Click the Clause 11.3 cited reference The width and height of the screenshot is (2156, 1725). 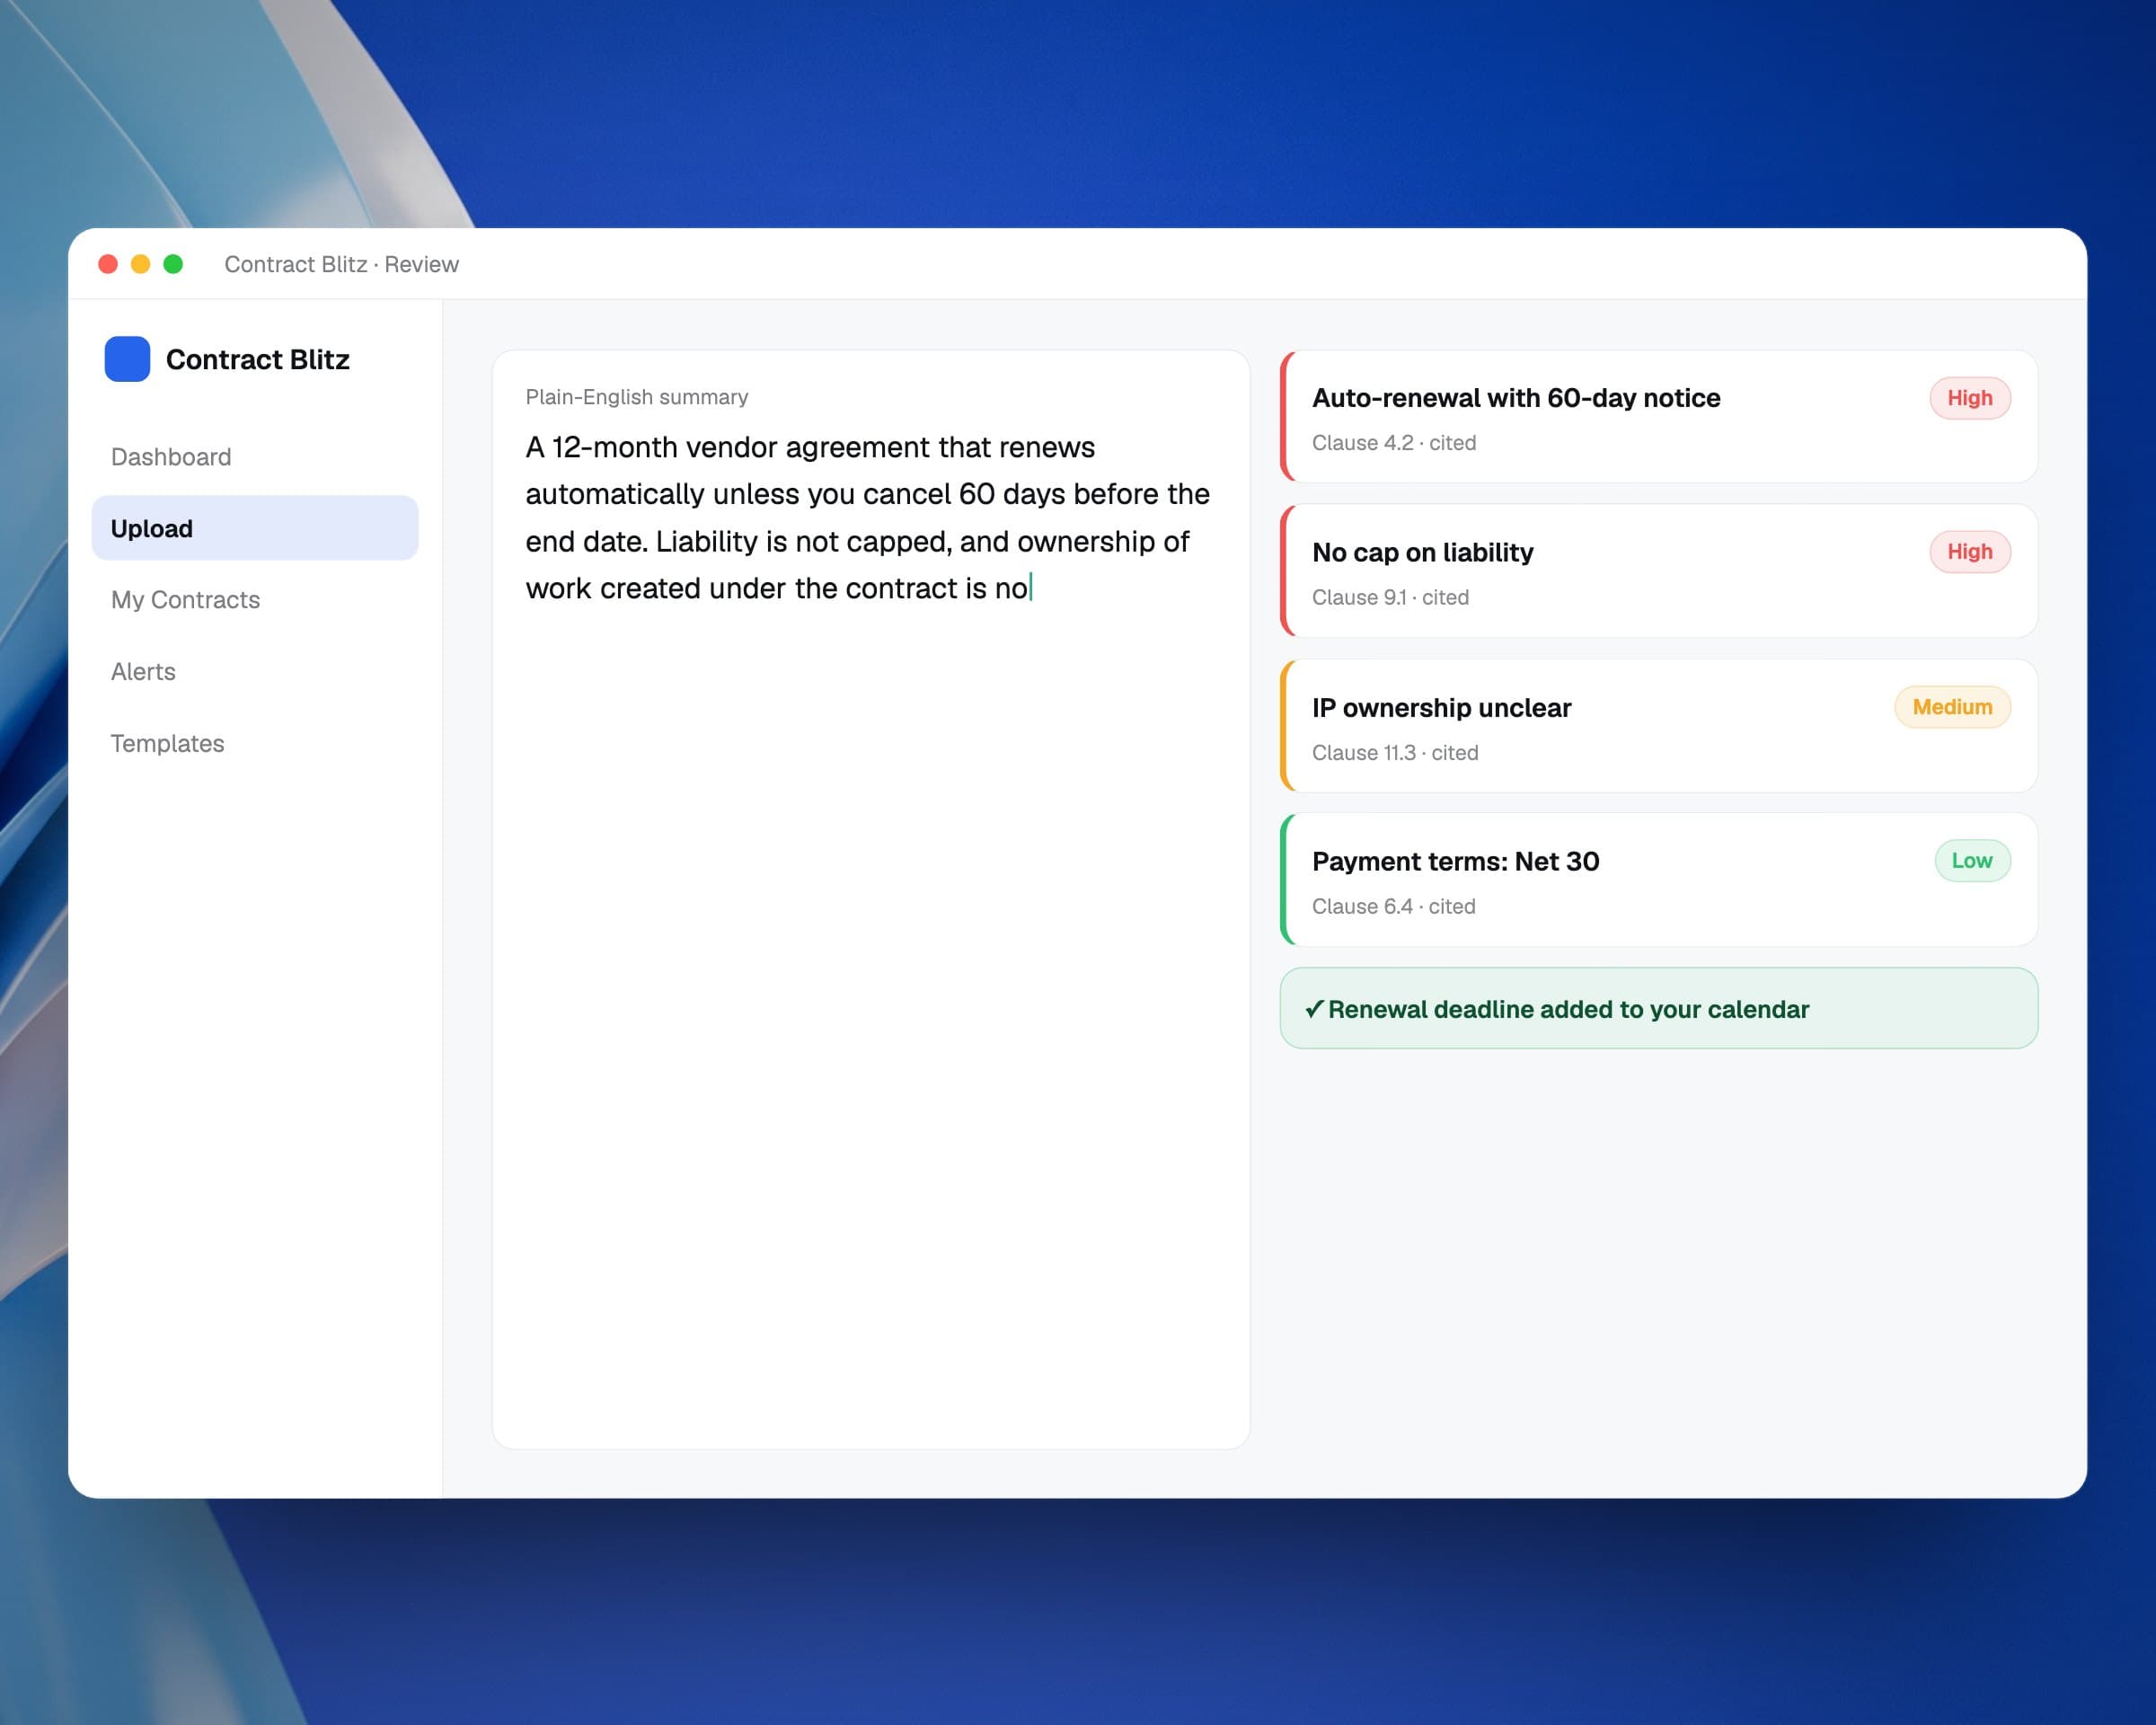(x=1395, y=753)
